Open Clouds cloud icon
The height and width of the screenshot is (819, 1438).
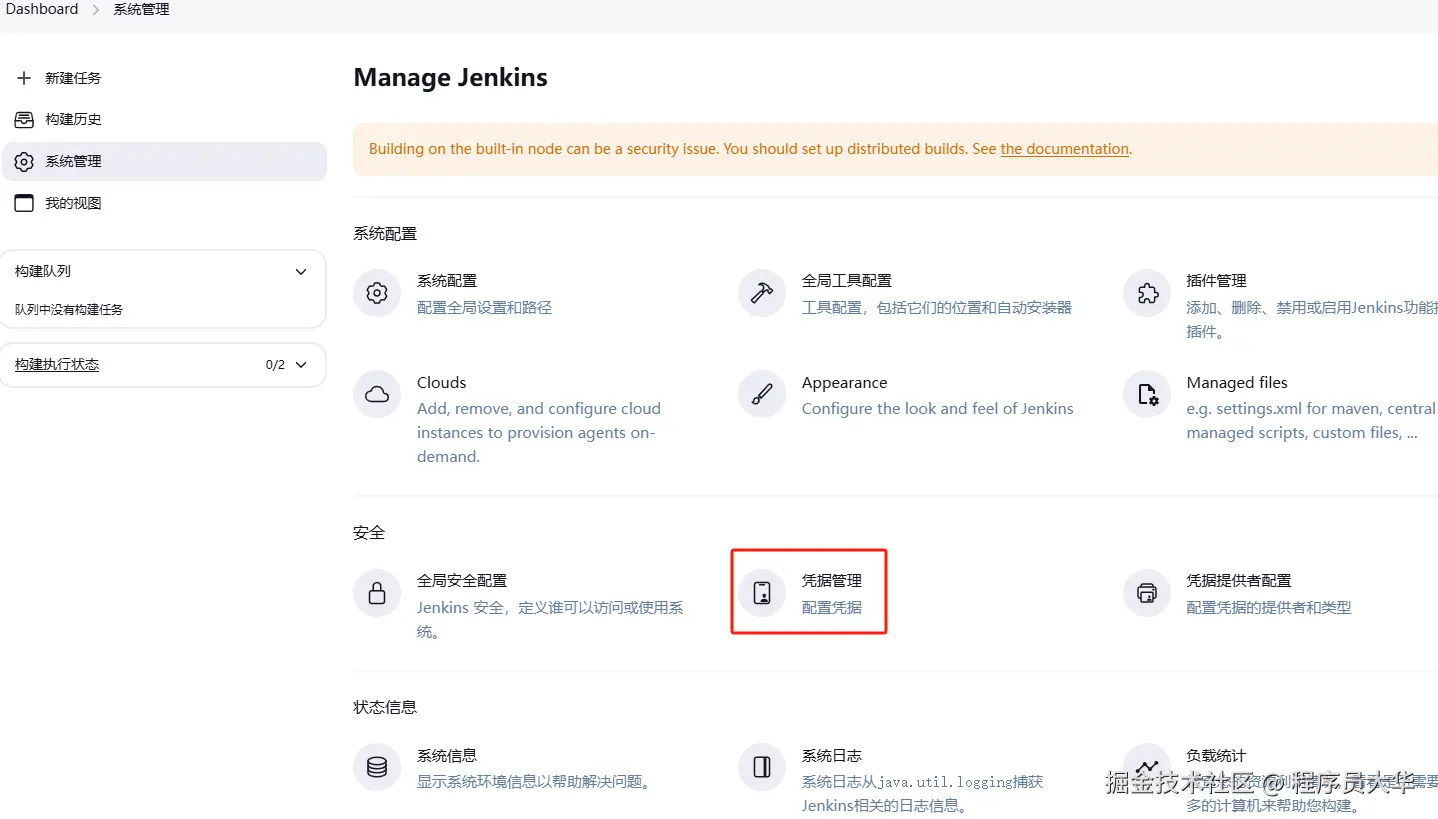[377, 395]
